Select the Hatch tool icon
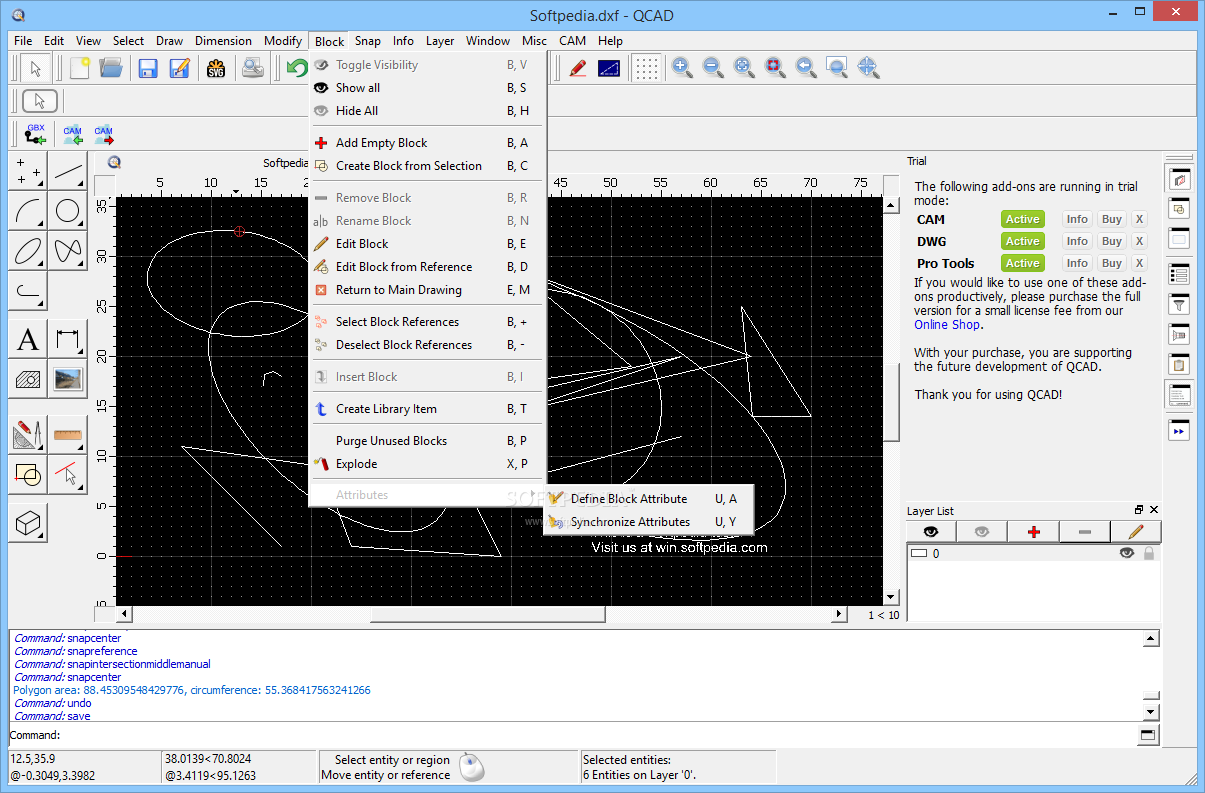The image size is (1205, 793). (x=28, y=379)
